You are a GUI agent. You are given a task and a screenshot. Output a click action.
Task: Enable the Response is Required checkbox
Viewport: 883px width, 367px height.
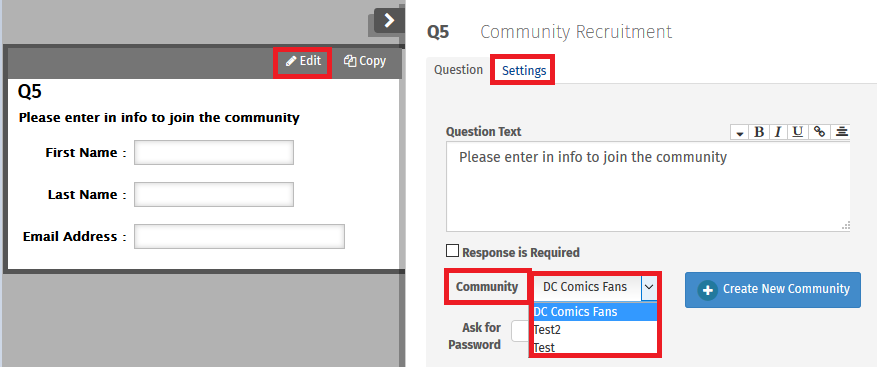click(x=452, y=251)
